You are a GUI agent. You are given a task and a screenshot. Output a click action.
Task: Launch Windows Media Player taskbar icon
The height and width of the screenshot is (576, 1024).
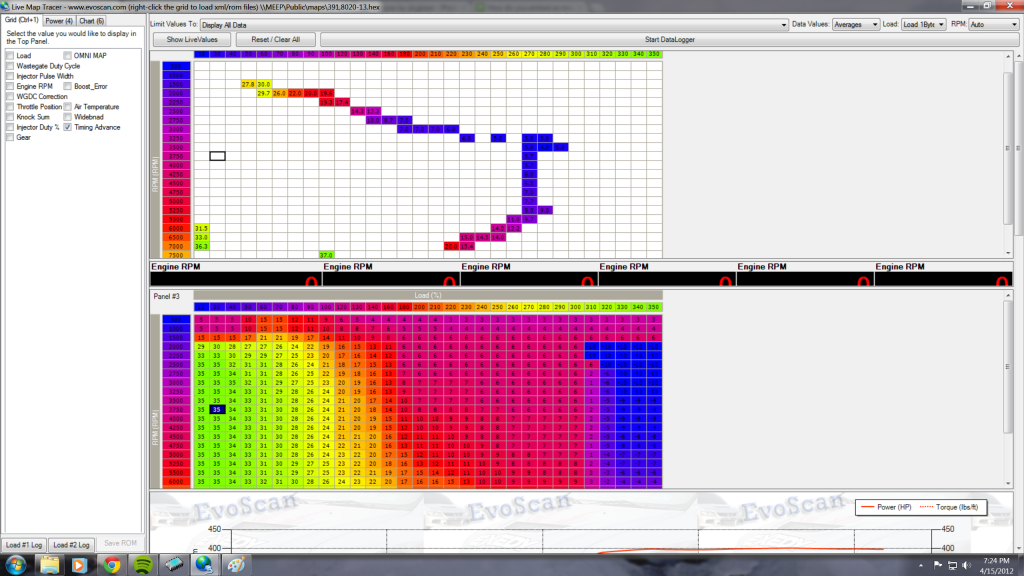coord(80,565)
